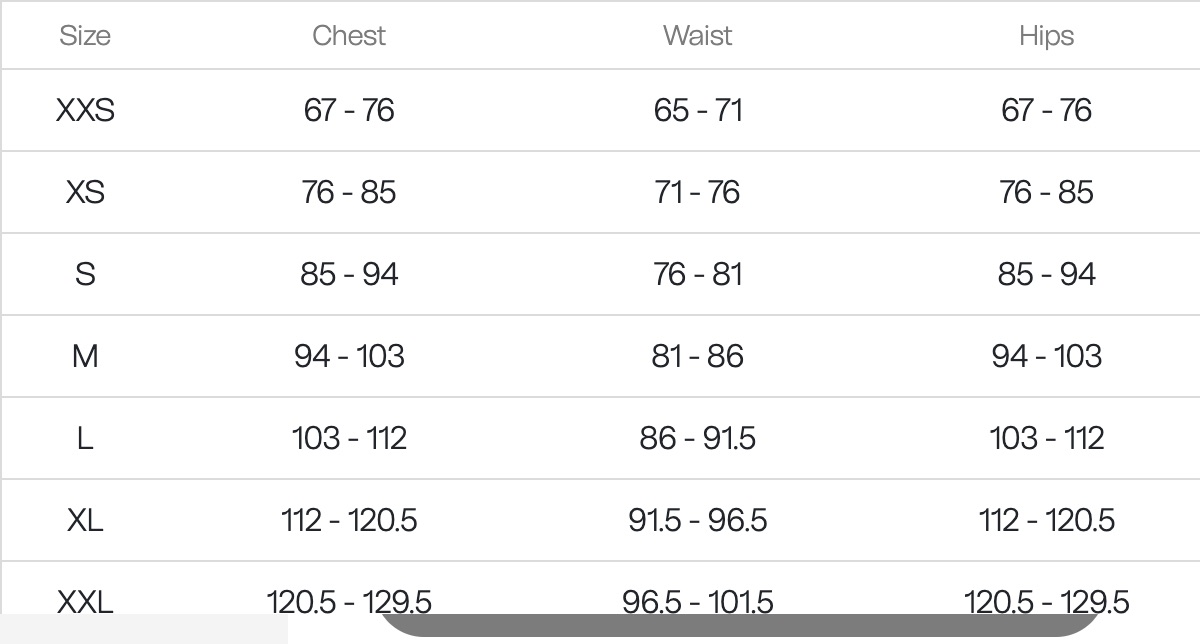This screenshot has height=644, width=1200.
Task: Select the XS size row label
Action: pyautogui.click(x=85, y=192)
